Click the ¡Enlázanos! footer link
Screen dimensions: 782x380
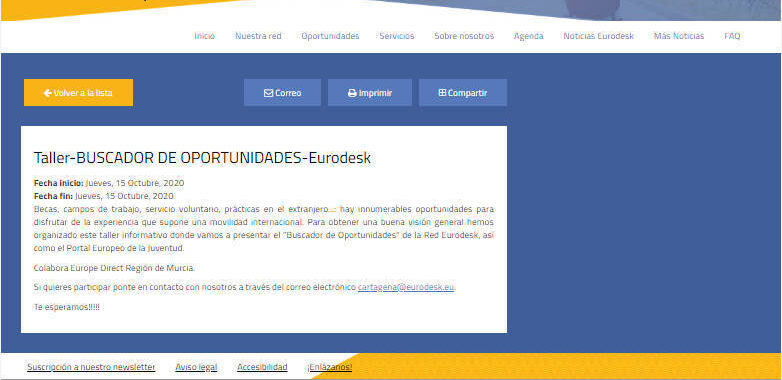coord(330,368)
